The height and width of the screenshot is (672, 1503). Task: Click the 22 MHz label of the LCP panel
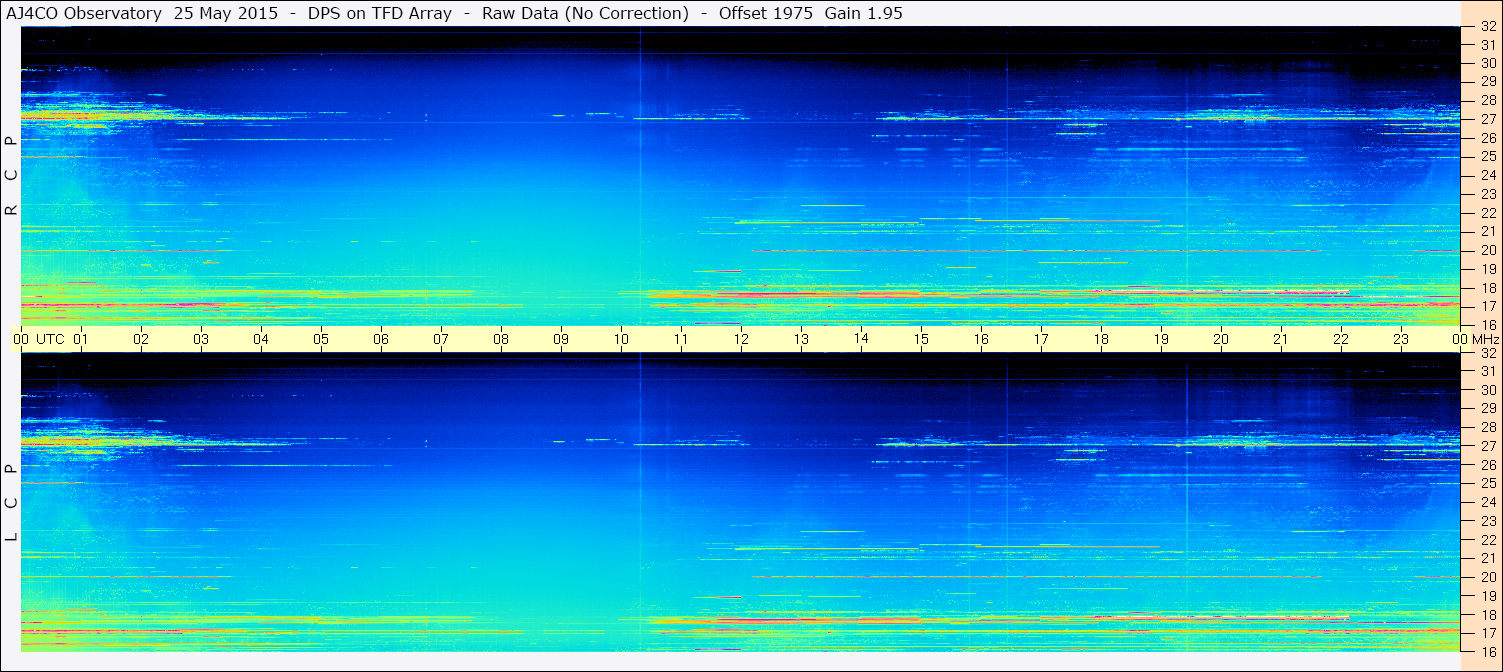point(1488,540)
